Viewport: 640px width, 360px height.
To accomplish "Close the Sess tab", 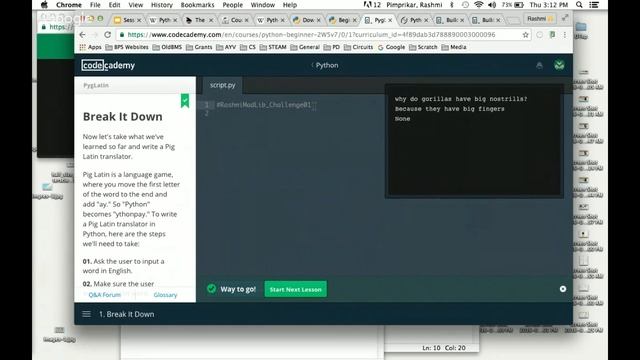I will [x=139, y=20].
